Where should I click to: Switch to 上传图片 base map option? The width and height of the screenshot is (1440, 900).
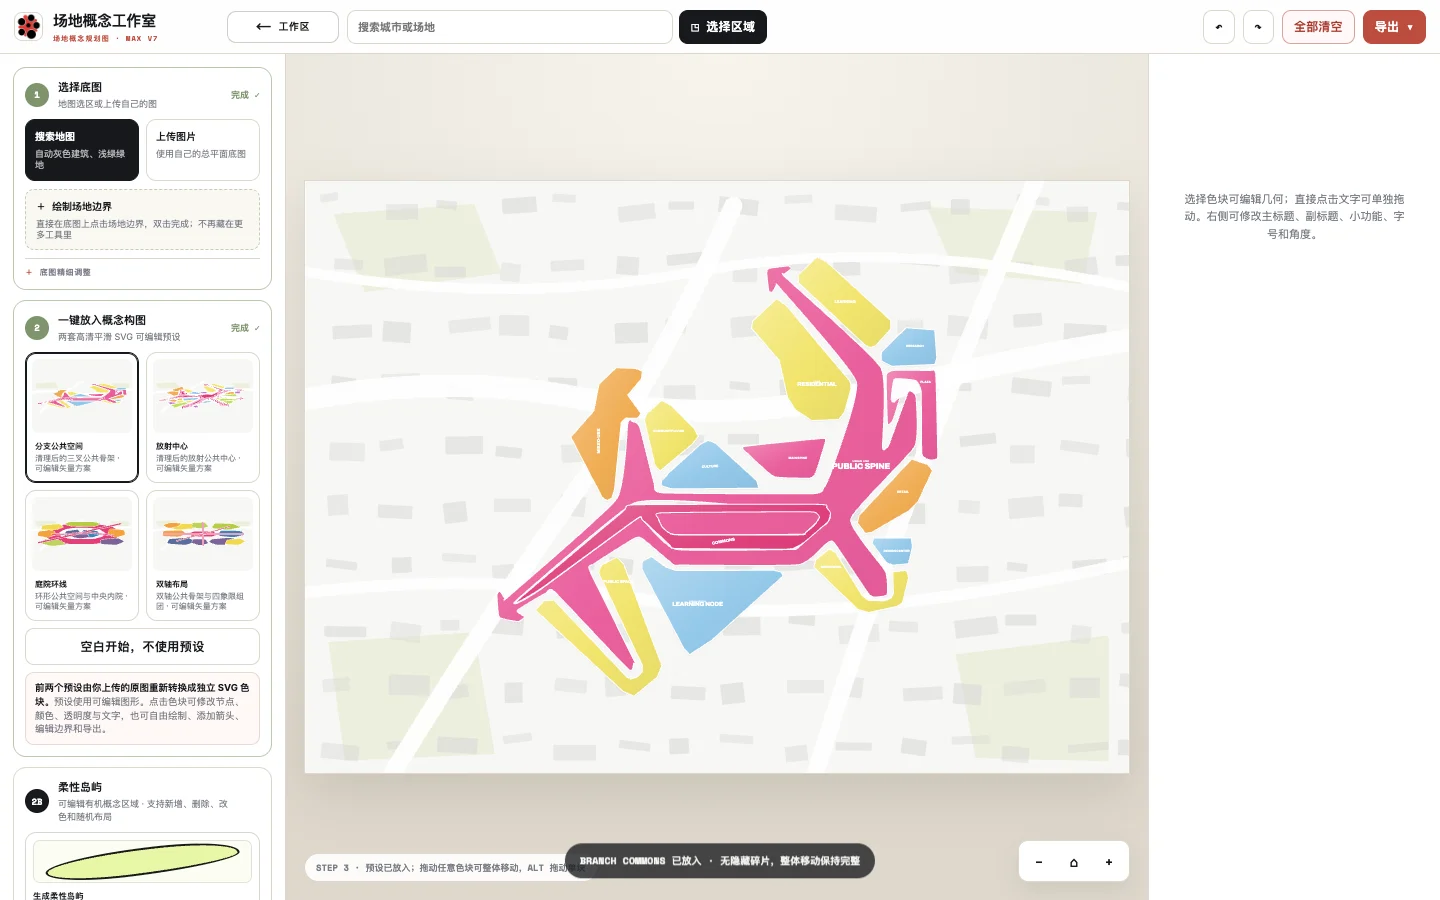(203, 150)
